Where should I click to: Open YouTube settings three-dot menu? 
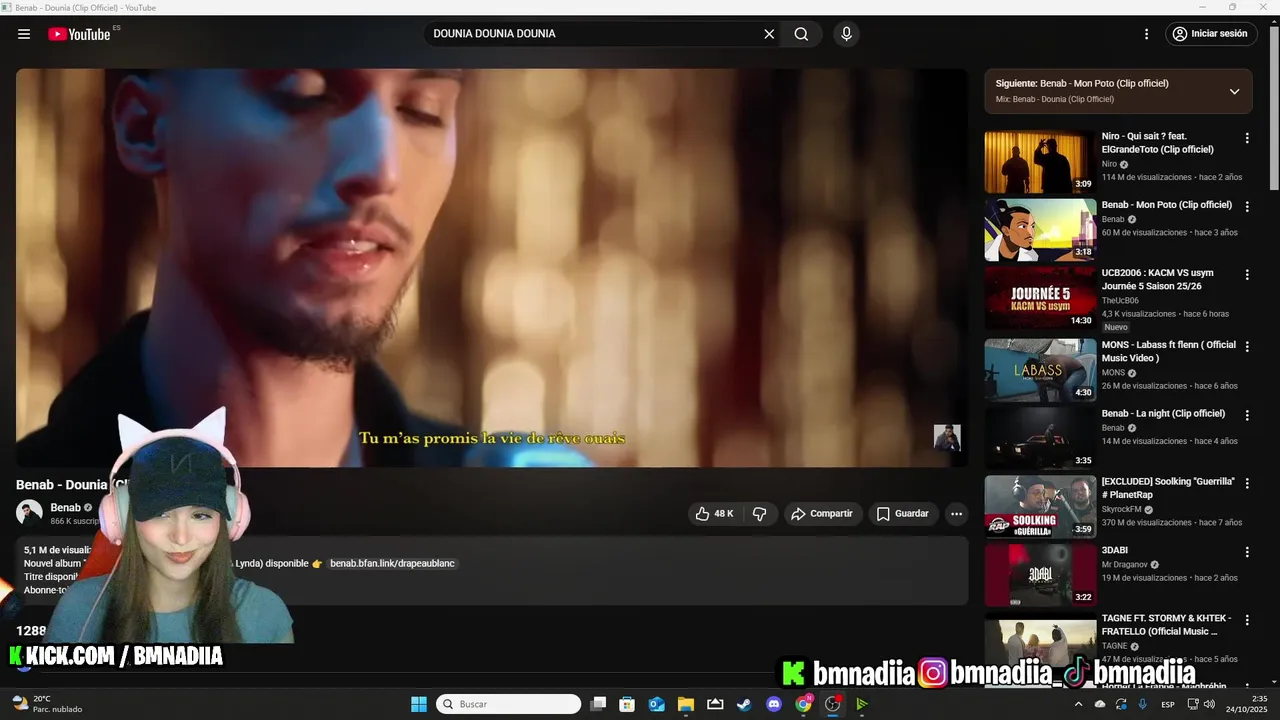tap(1147, 34)
